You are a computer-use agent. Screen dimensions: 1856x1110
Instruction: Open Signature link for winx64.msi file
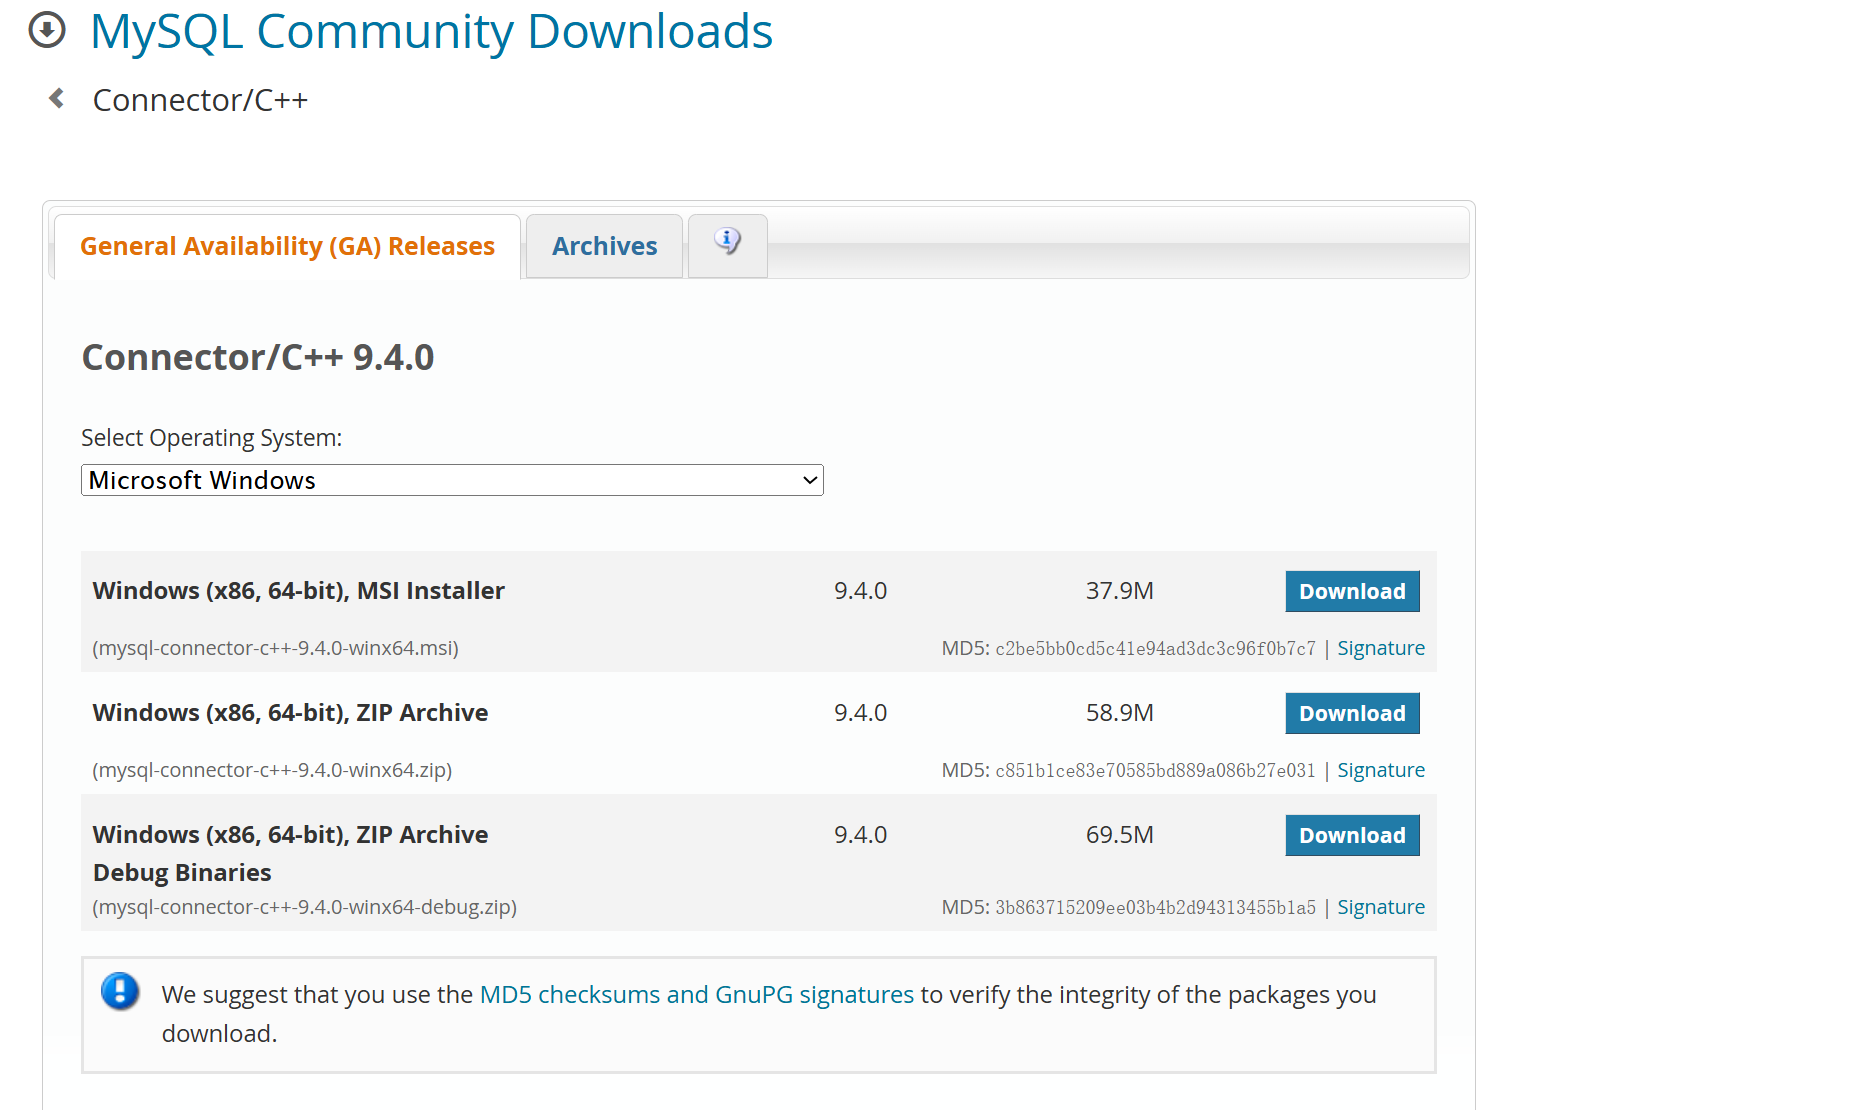click(x=1381, y=648)
